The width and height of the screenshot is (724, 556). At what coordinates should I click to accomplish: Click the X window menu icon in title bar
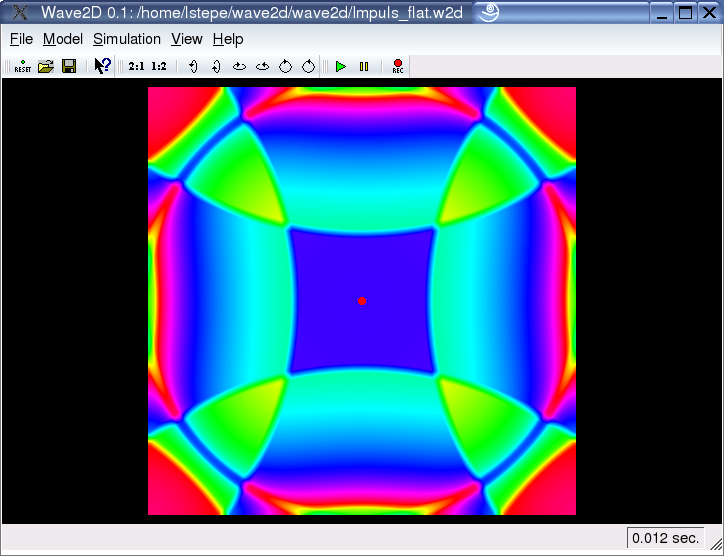coord(18,13)
